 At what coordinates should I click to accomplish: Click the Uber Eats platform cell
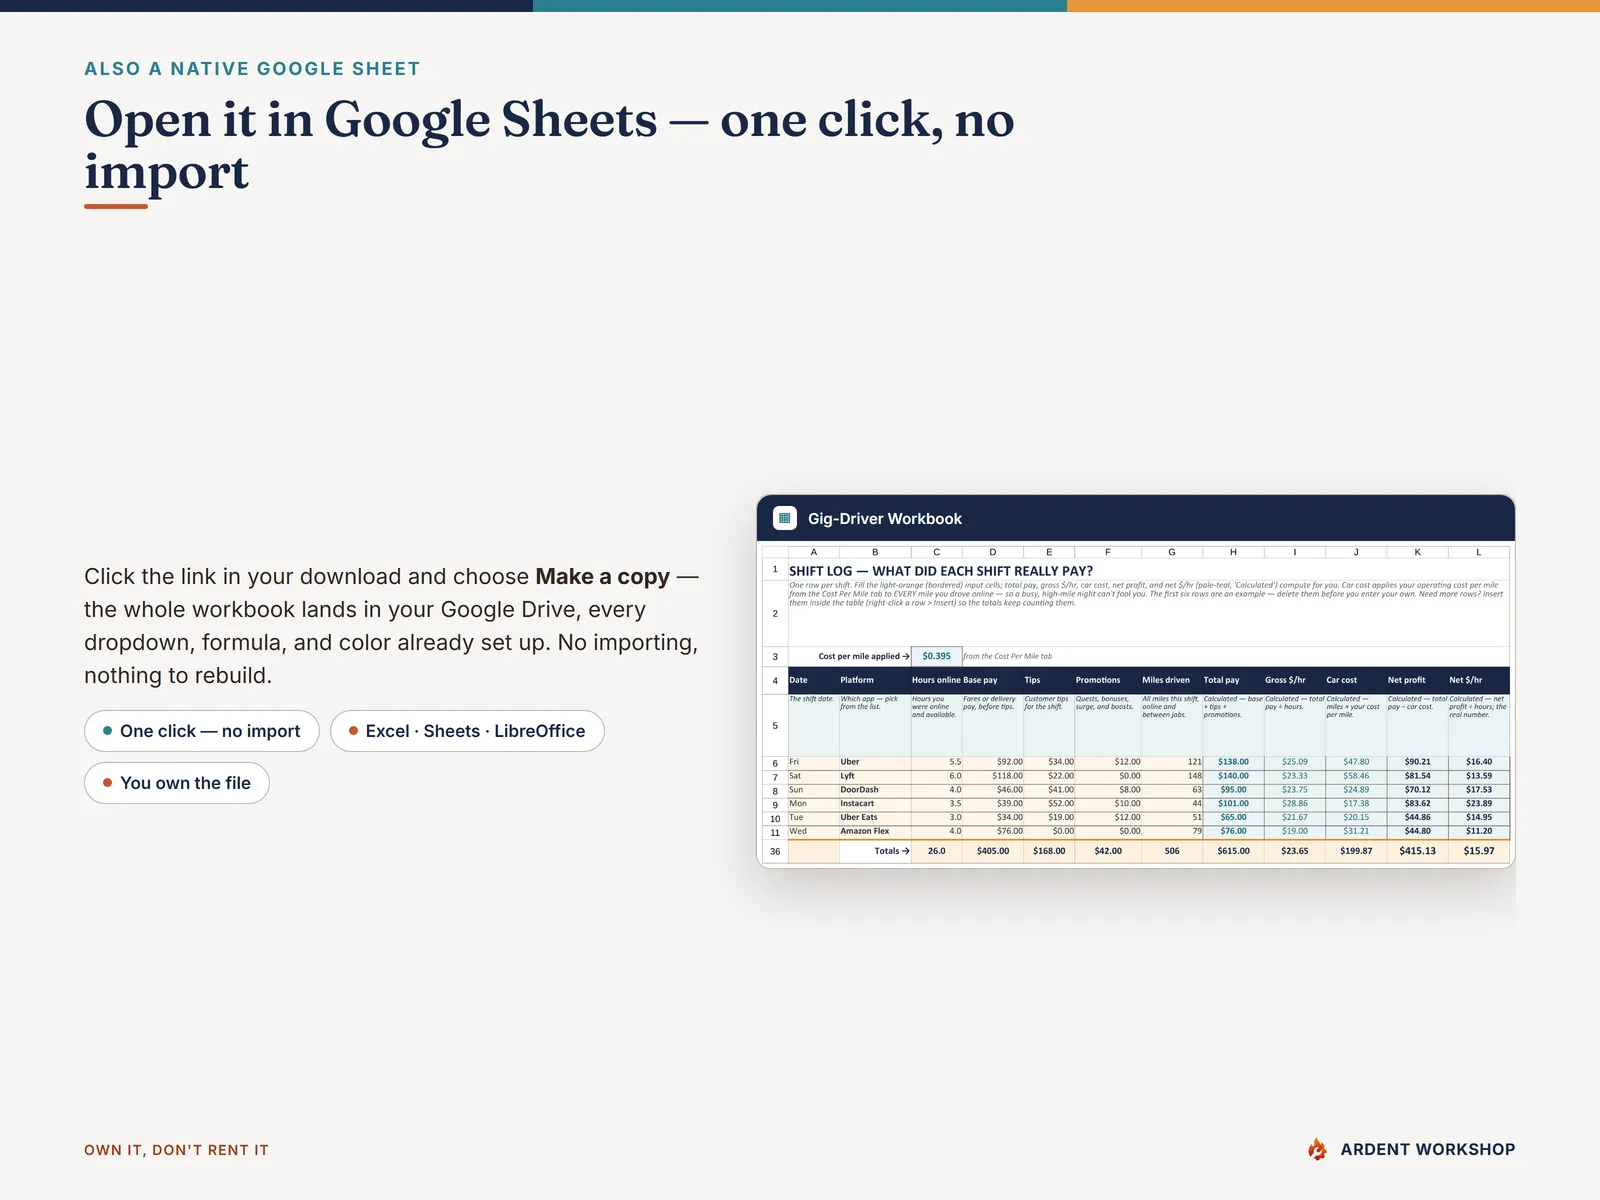(x=875, y=818)
